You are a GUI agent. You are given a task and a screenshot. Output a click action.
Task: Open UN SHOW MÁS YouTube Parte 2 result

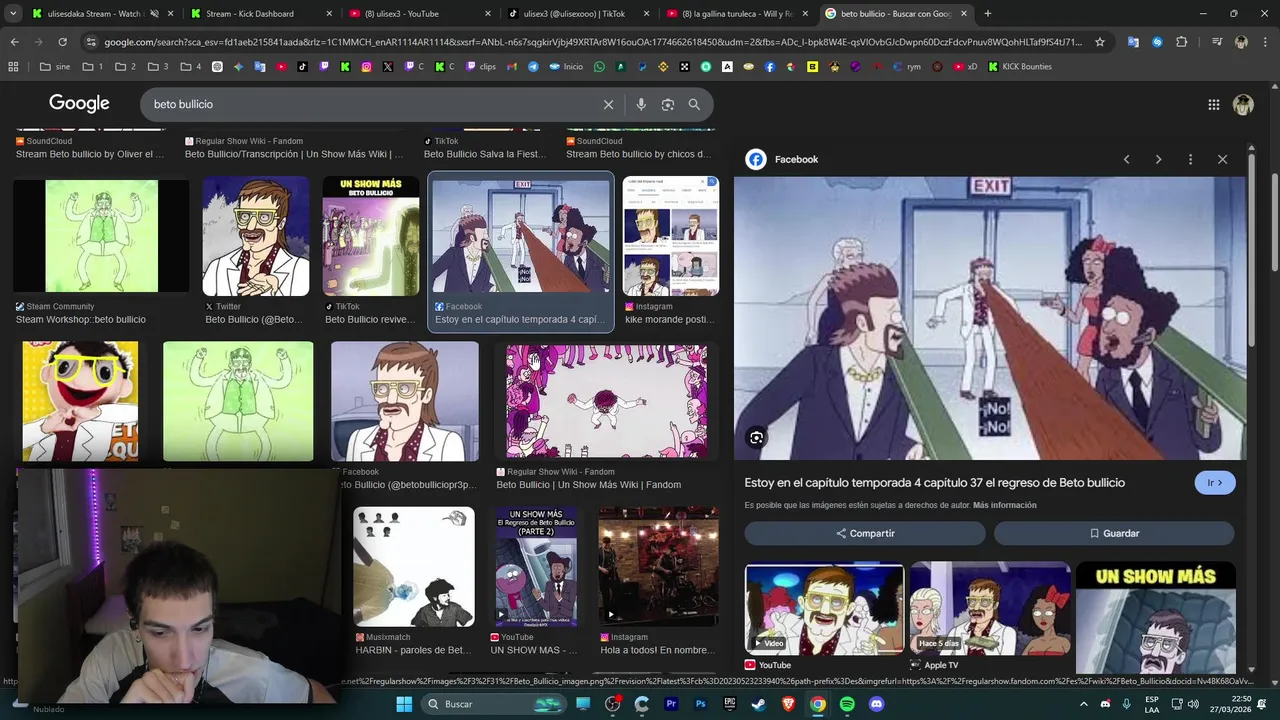coord(536,566)
